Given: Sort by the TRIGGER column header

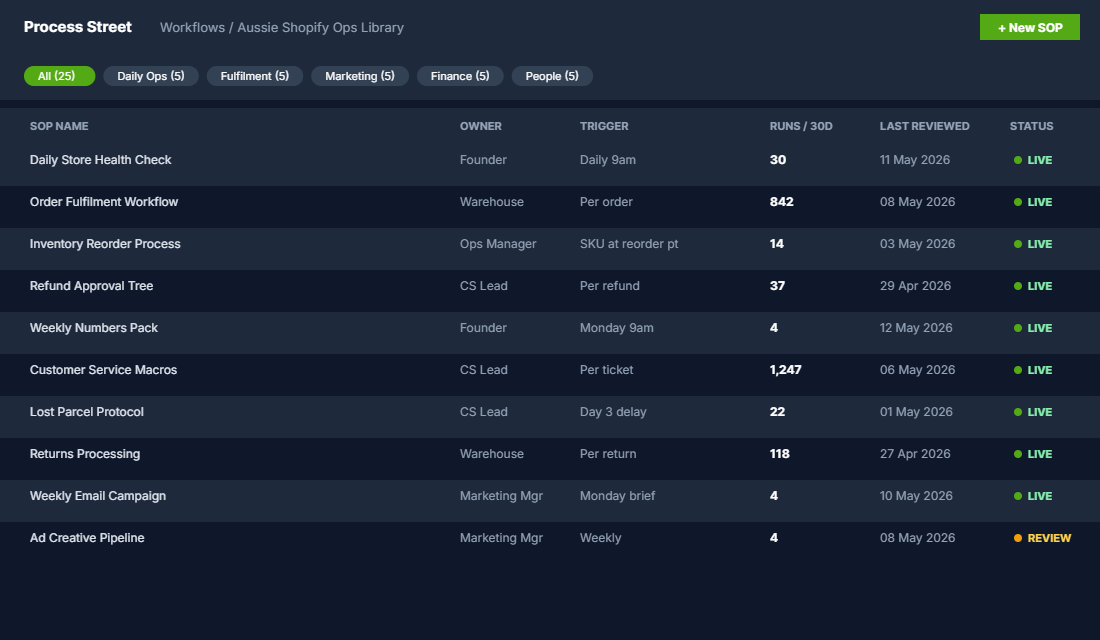Looking at the screenshot, I should coord(604,126).
